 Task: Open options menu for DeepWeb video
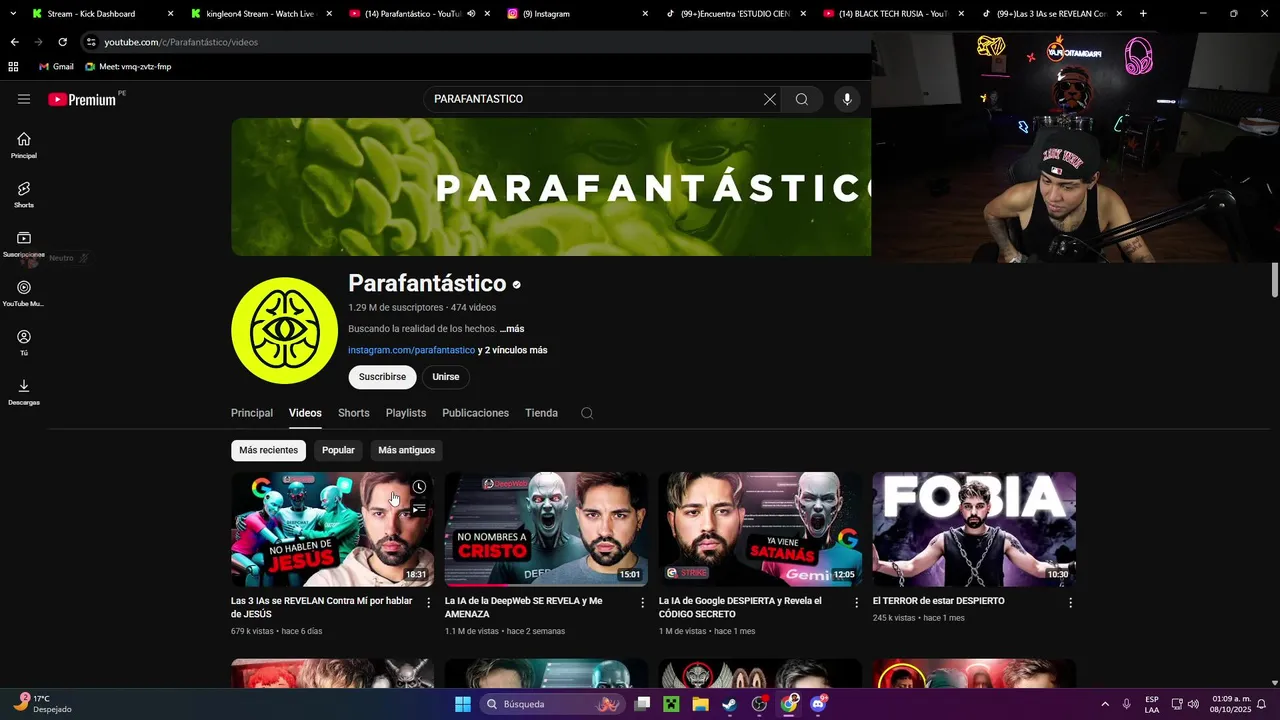click(x=643, y=603)
